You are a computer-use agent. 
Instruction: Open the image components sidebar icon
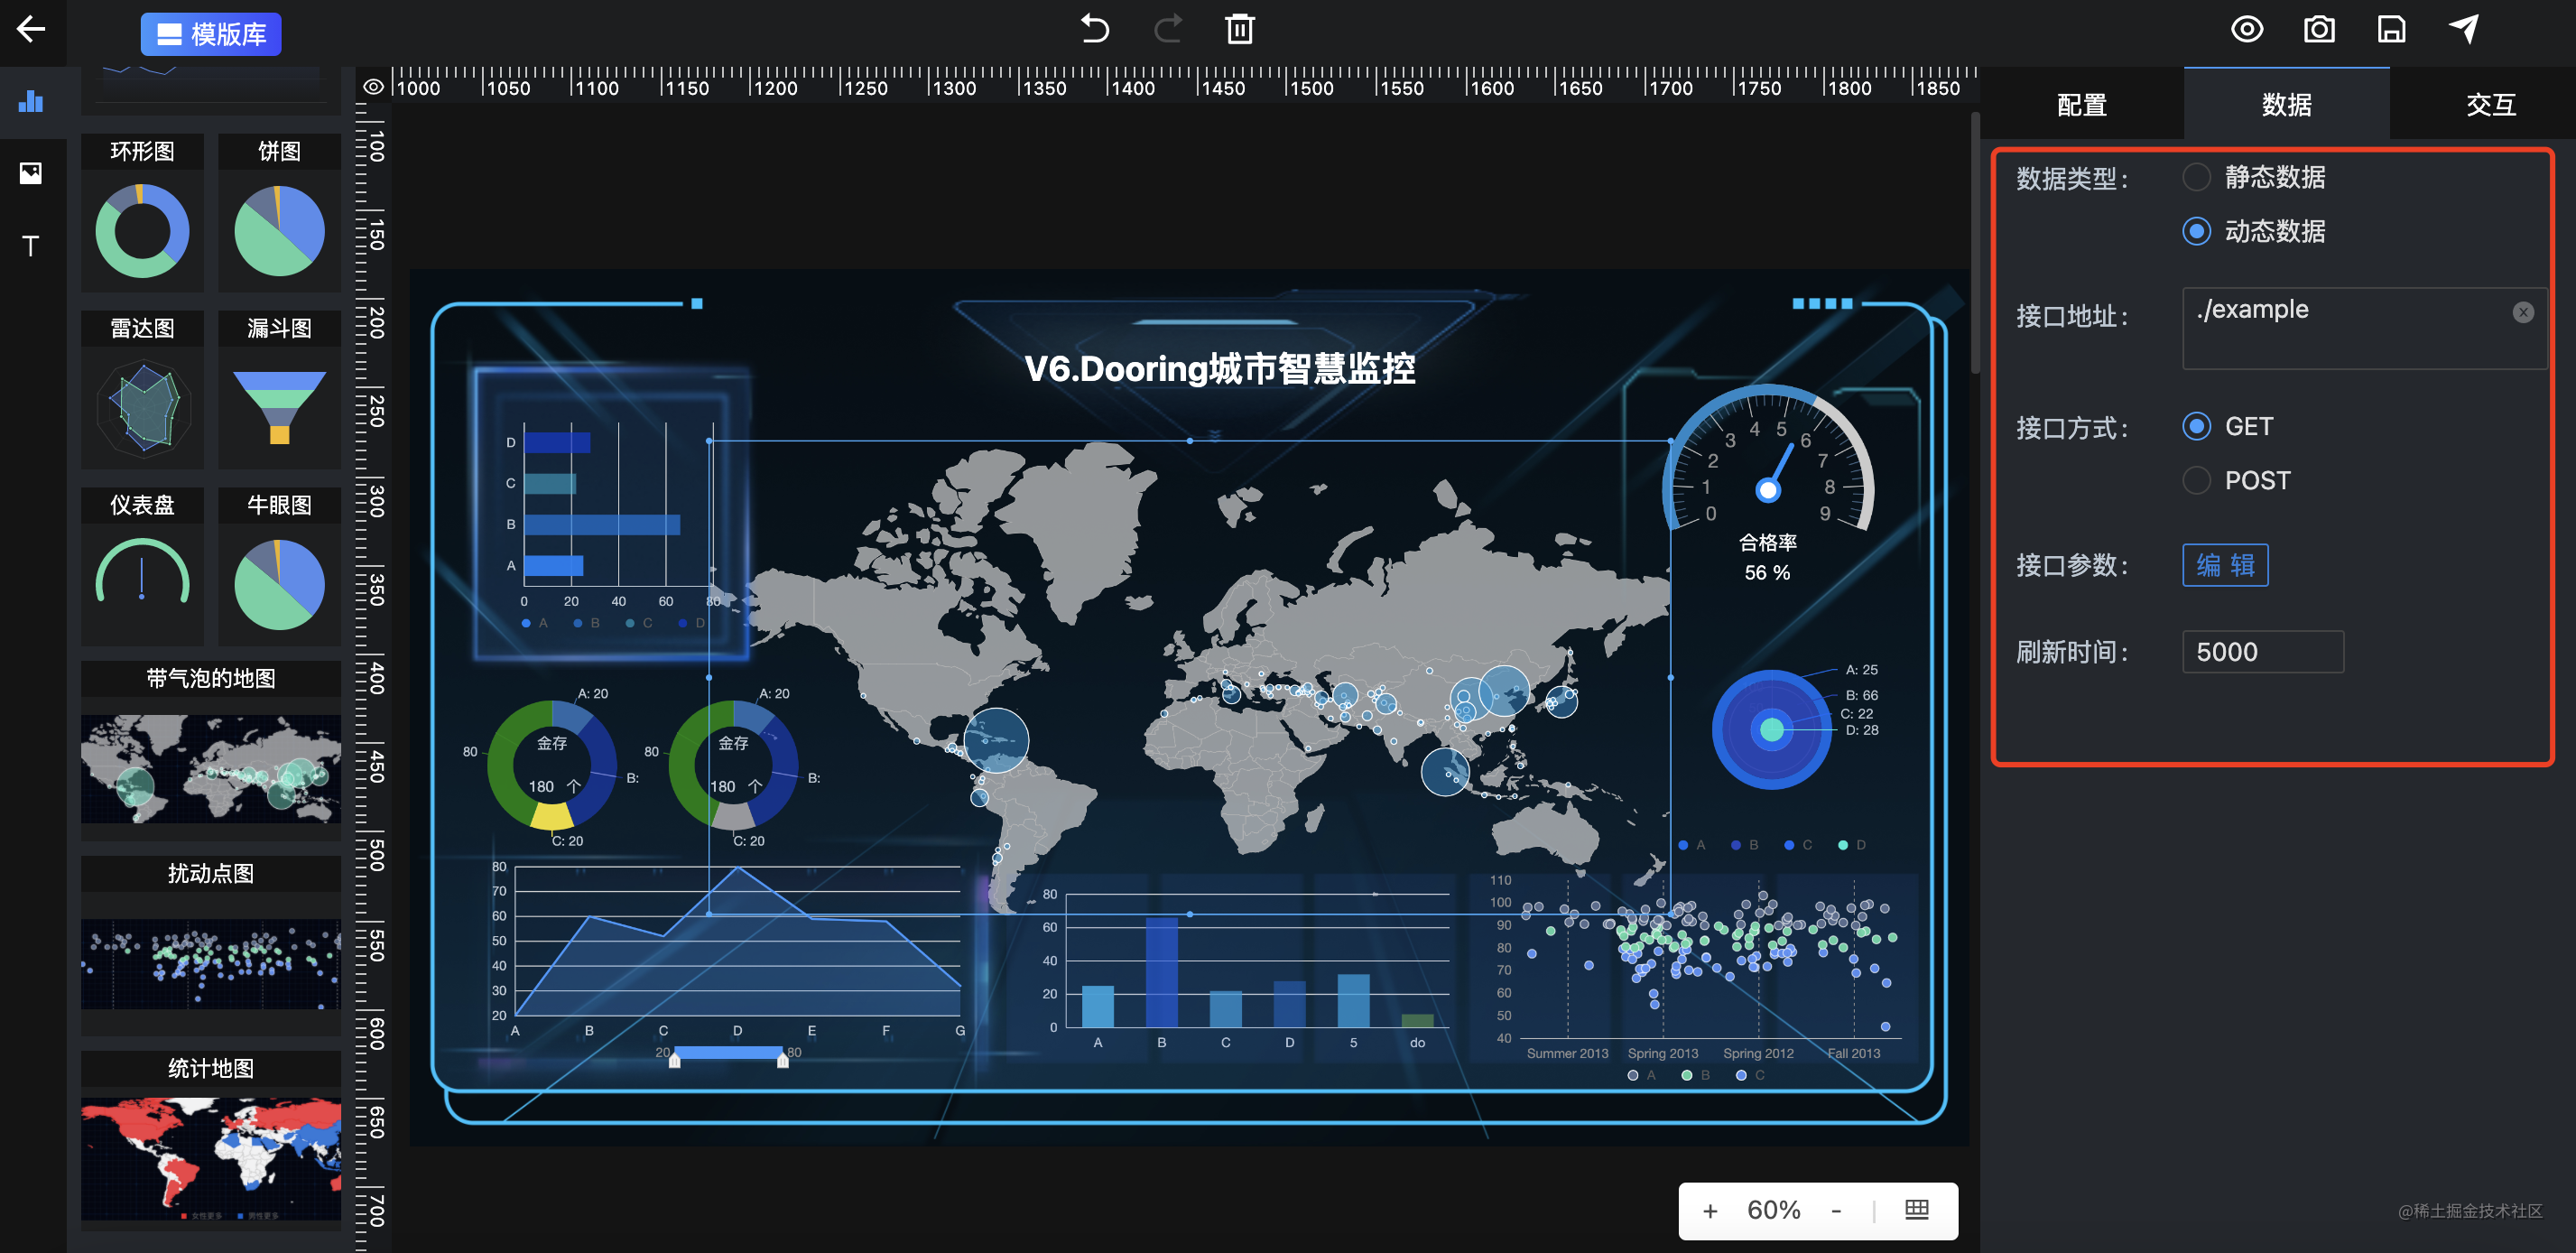click(x=31, y=173)
